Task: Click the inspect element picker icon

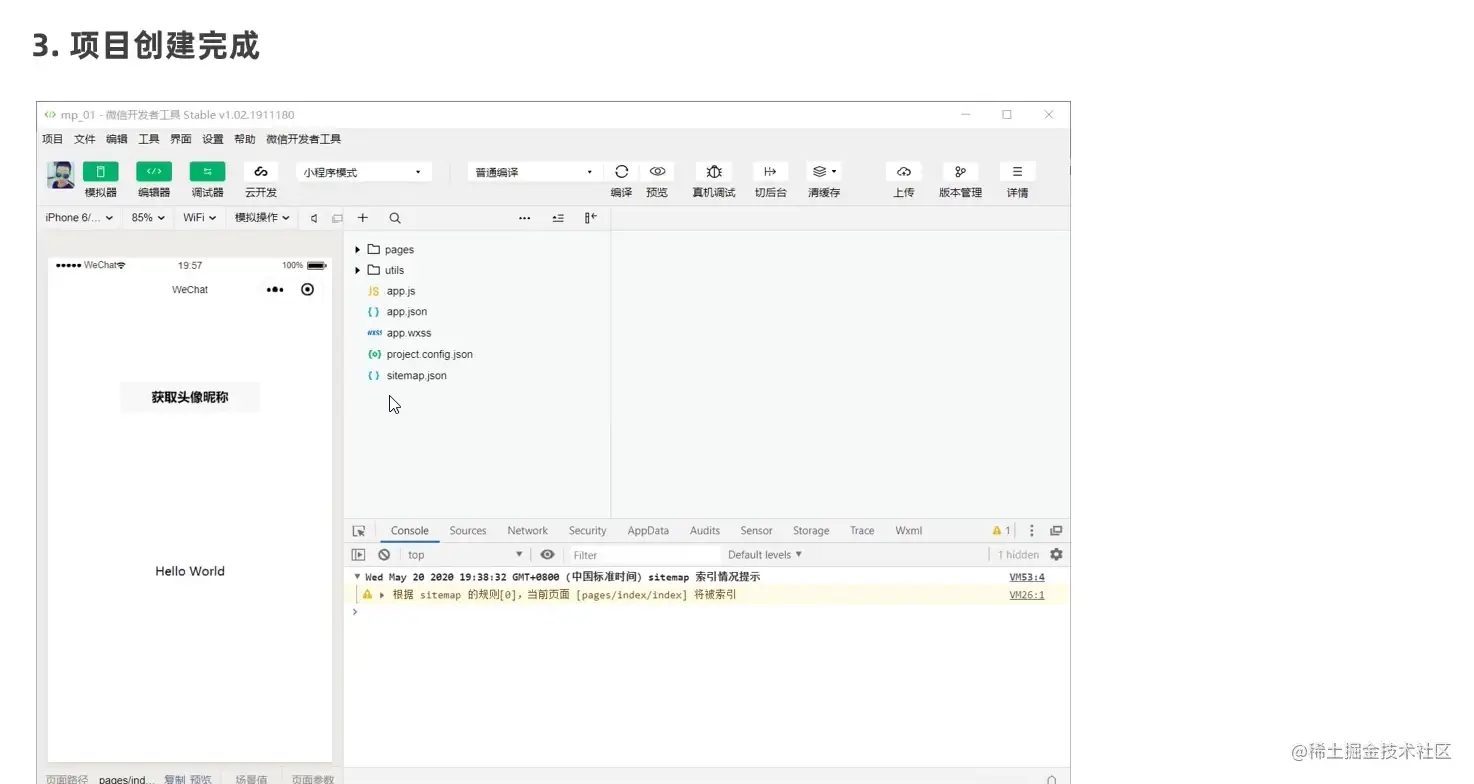Action: [x=359, y=531]
